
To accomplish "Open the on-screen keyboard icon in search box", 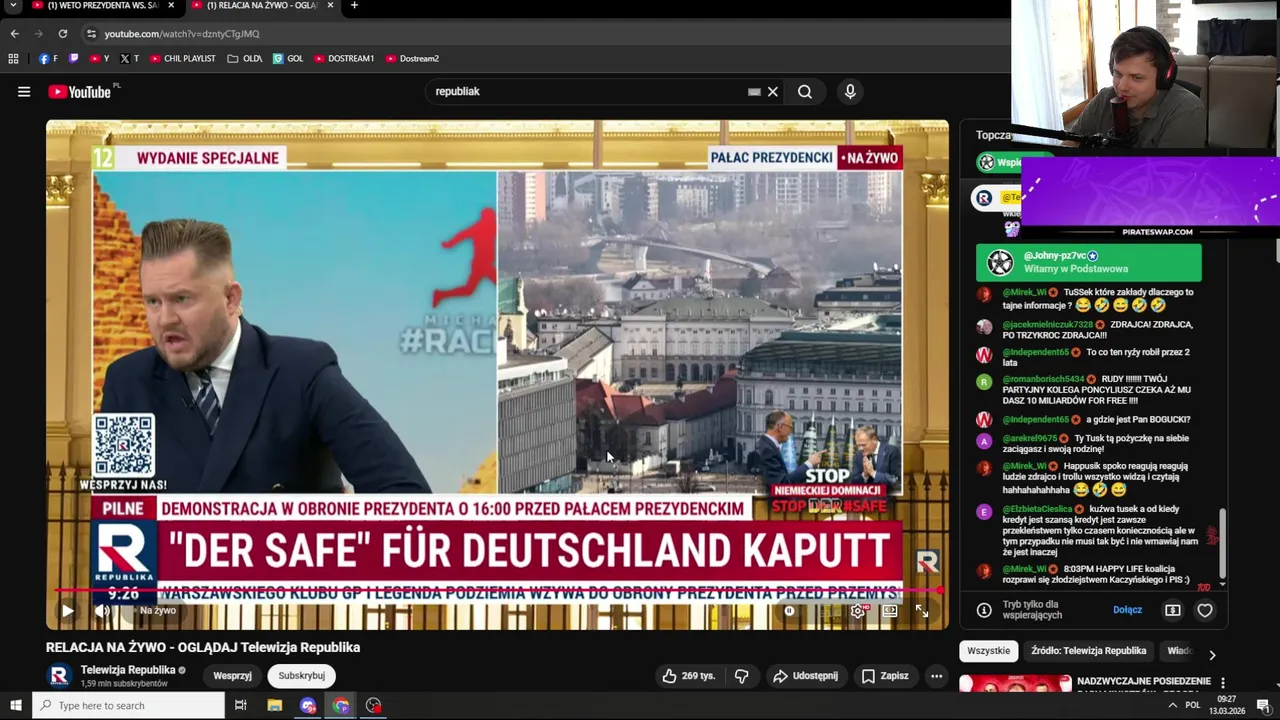I will pos(754,92).
